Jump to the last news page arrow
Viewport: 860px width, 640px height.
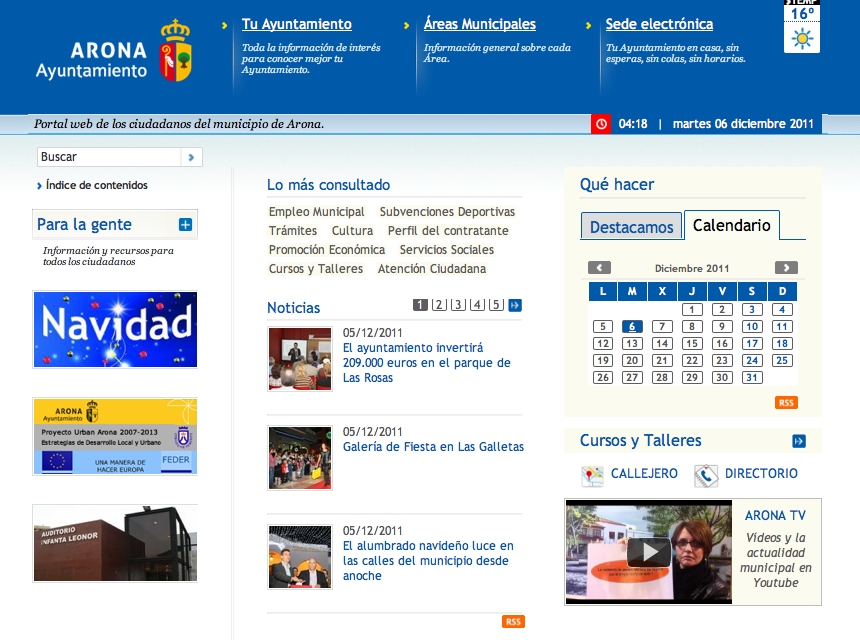[x=515, y=305]
